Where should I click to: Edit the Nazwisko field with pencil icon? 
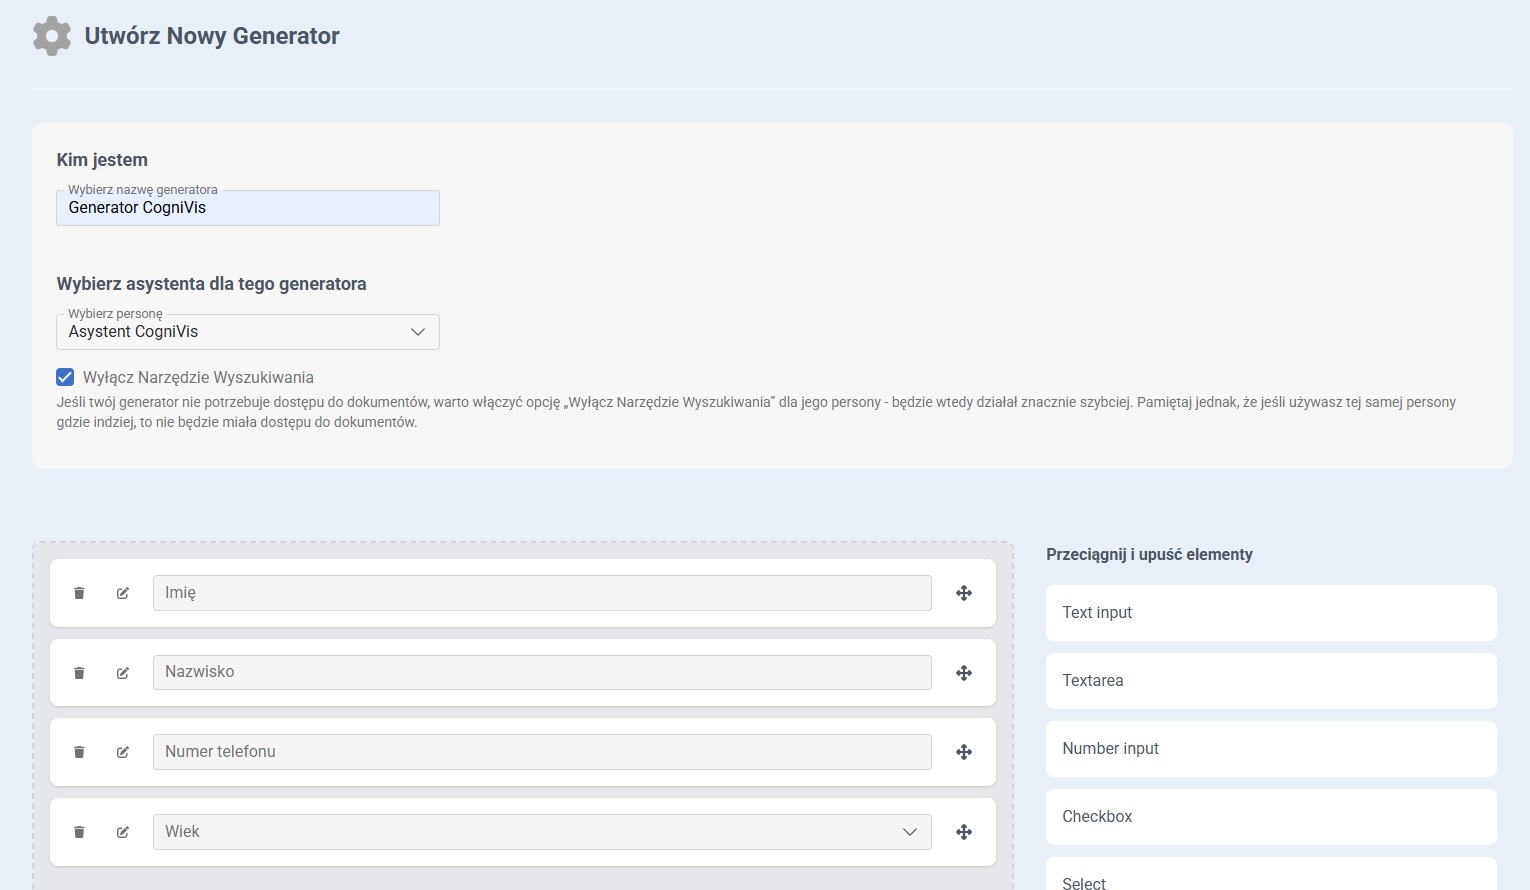coord(123,673)
